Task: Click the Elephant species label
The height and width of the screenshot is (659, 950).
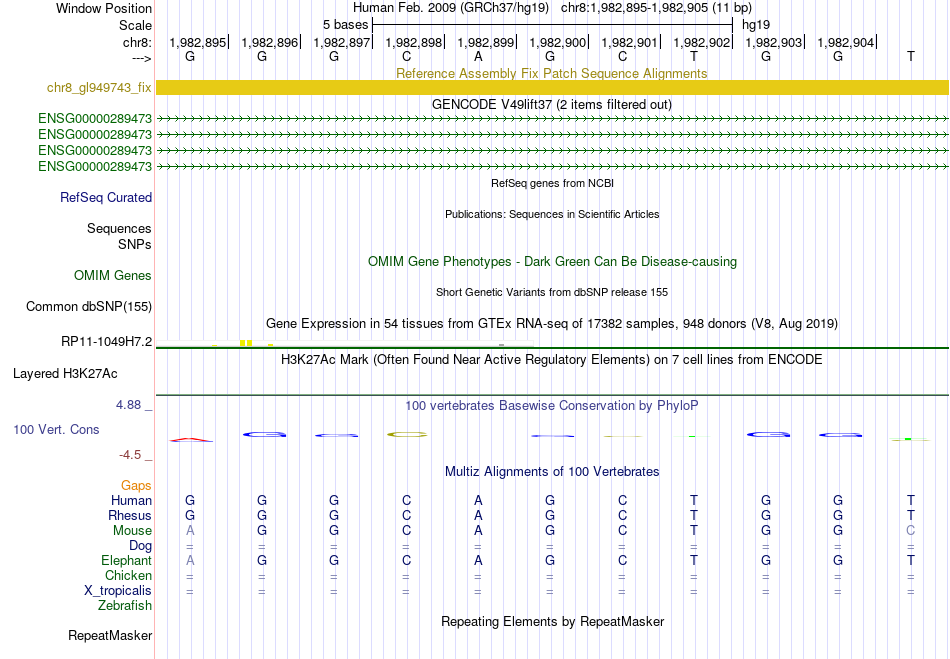Action: pyautogui.click(x=126, y=560)
